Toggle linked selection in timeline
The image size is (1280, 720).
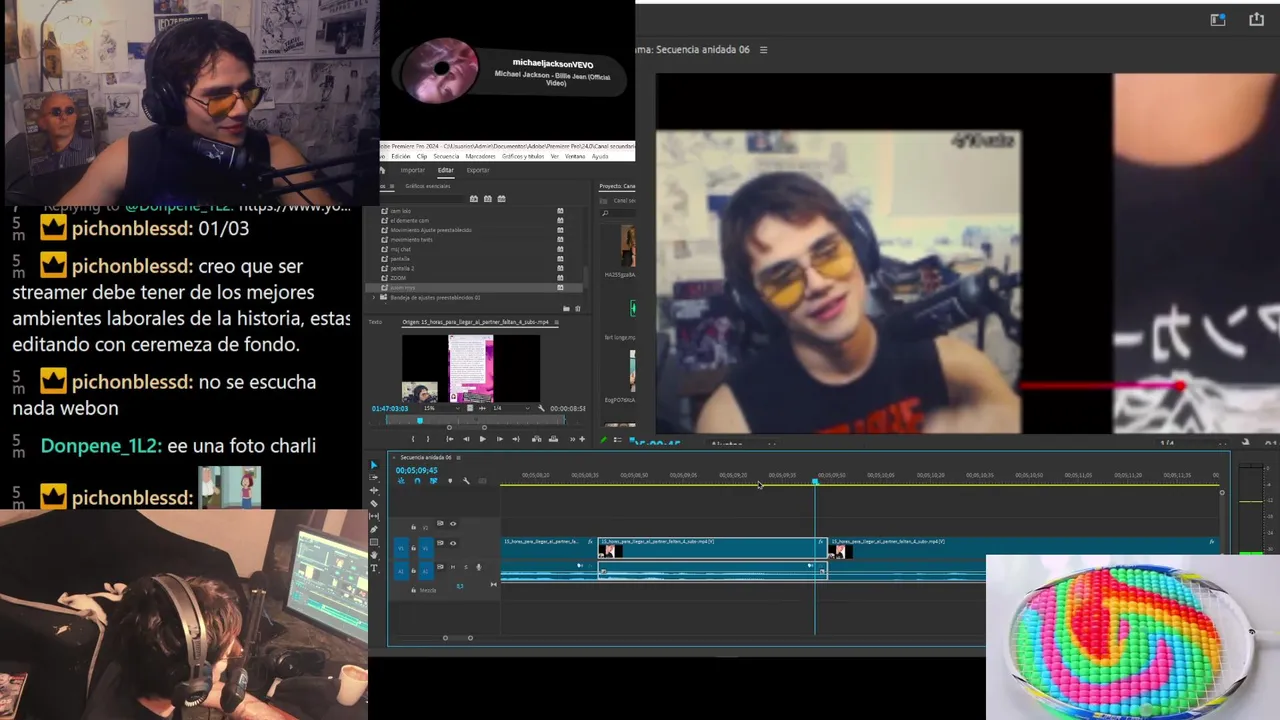pos(433,481)
